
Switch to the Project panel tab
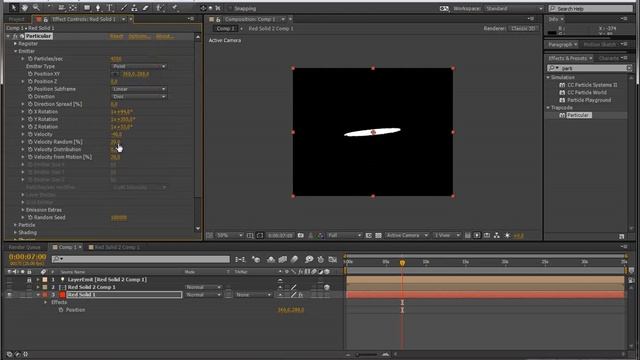tap(17, 19)
